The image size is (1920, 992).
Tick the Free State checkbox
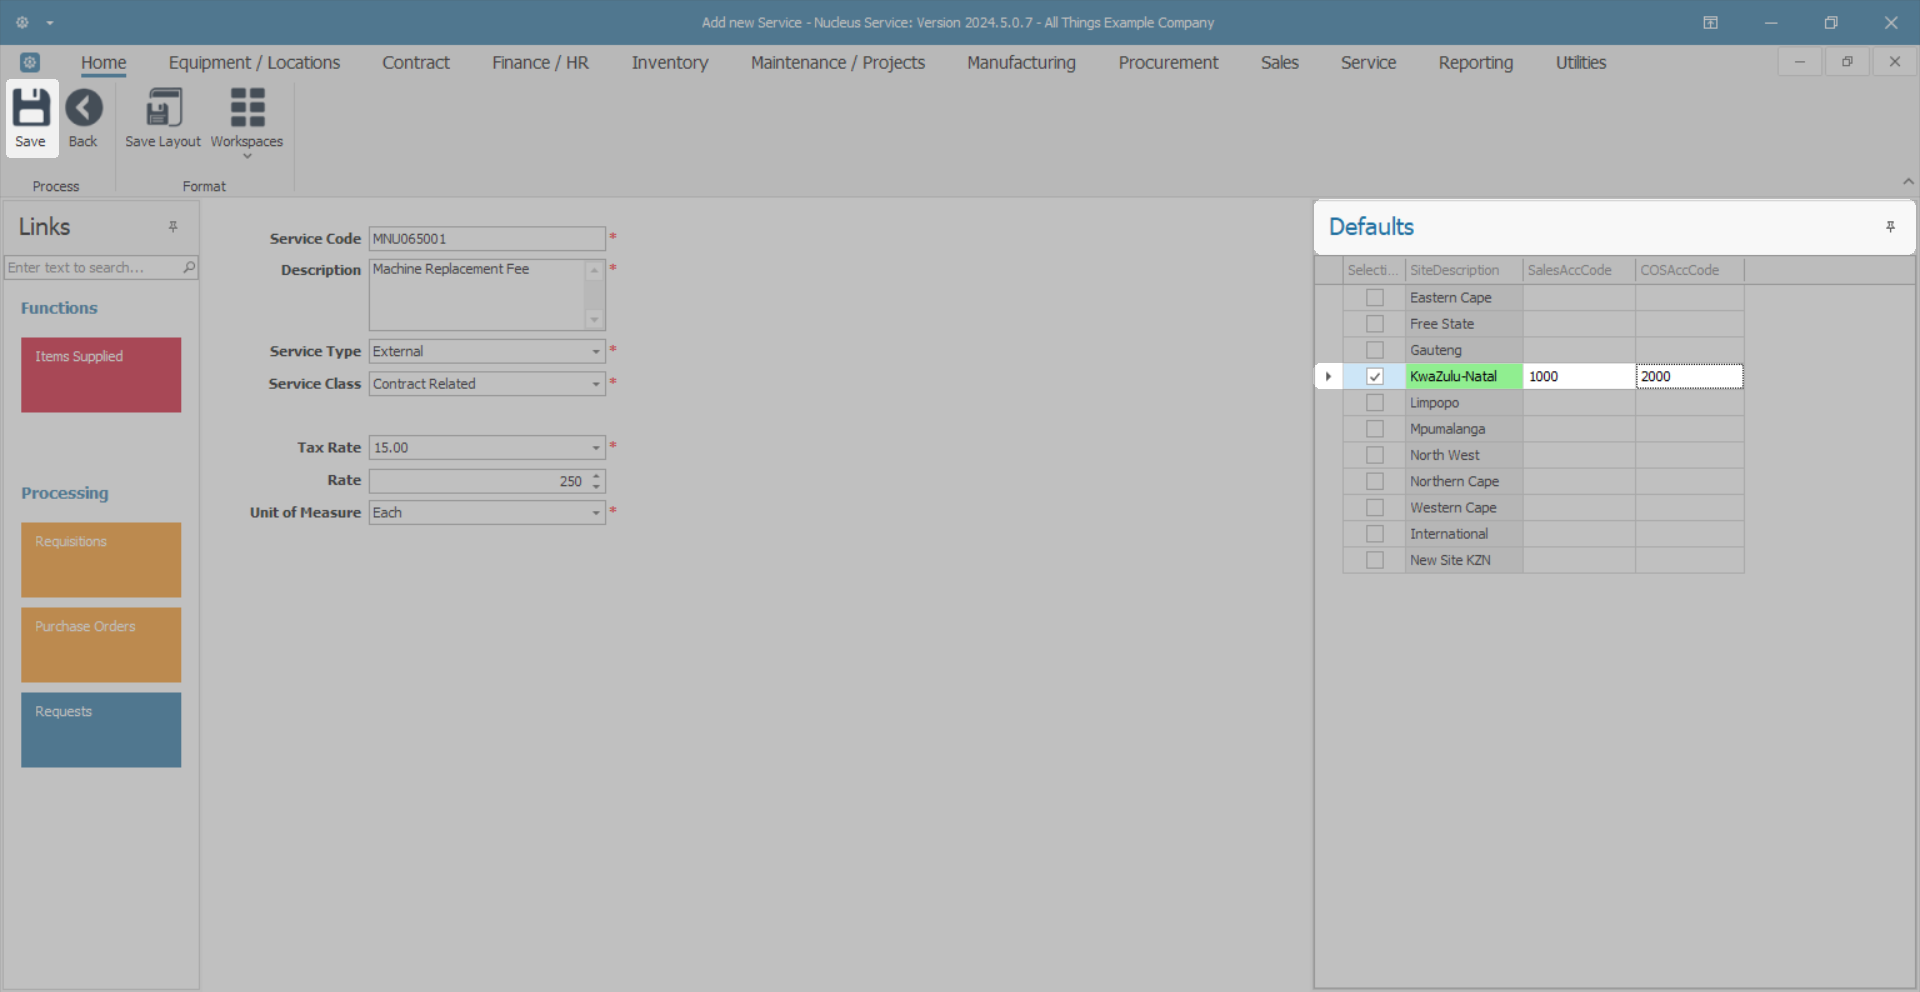[x=1375, y=324]
